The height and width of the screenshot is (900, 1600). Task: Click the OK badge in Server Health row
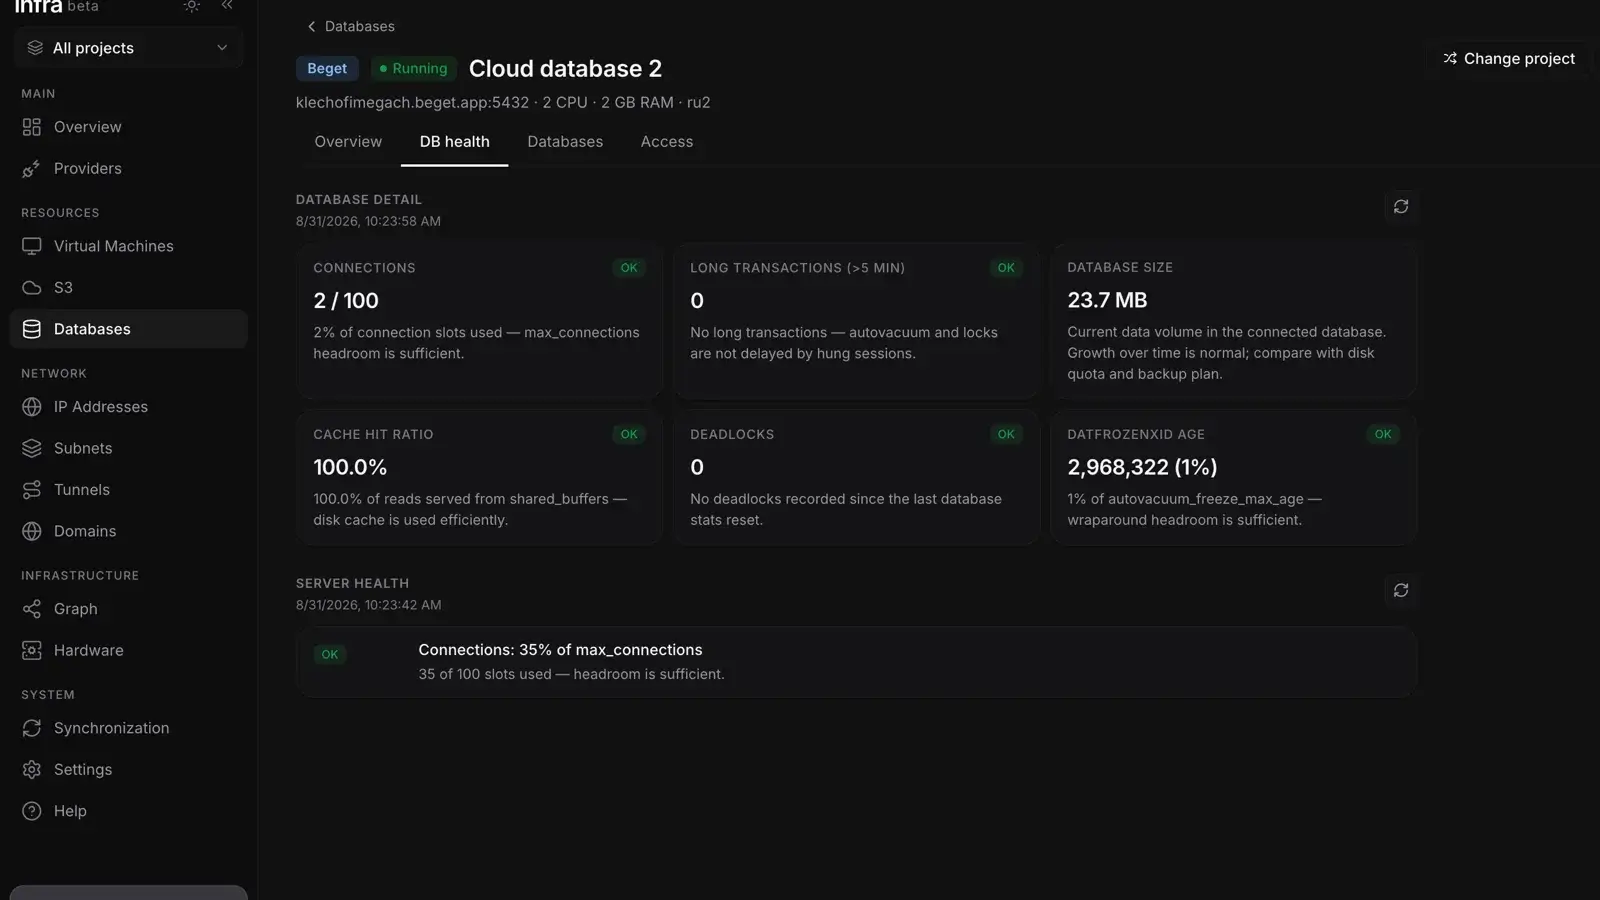point(330,655)
